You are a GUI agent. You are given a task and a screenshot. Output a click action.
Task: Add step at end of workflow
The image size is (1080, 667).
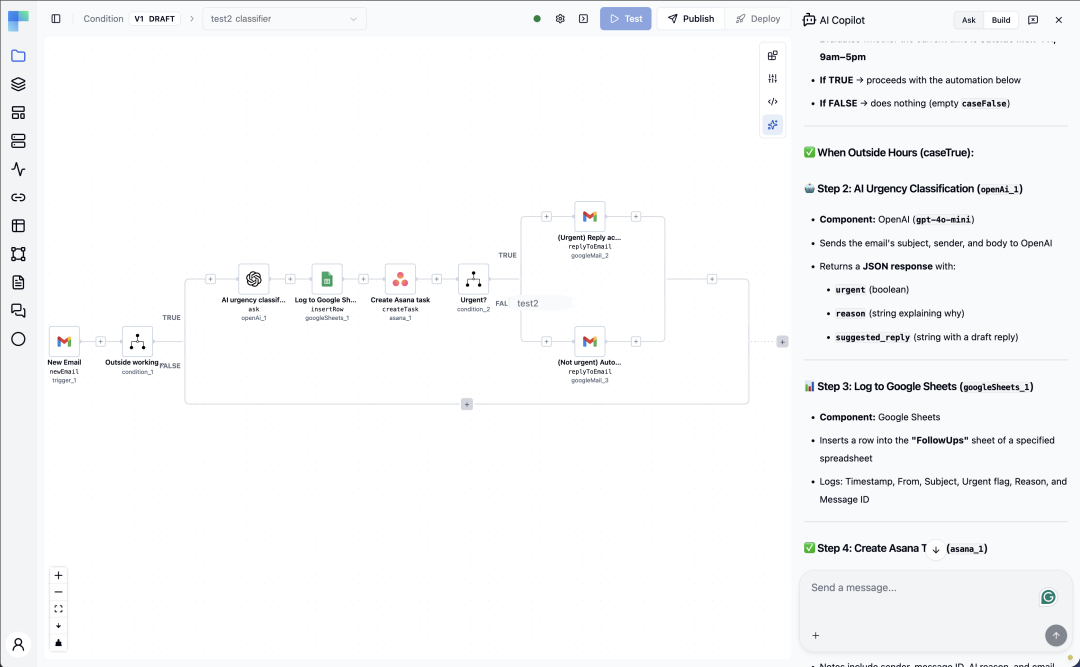tap(782, 342)
